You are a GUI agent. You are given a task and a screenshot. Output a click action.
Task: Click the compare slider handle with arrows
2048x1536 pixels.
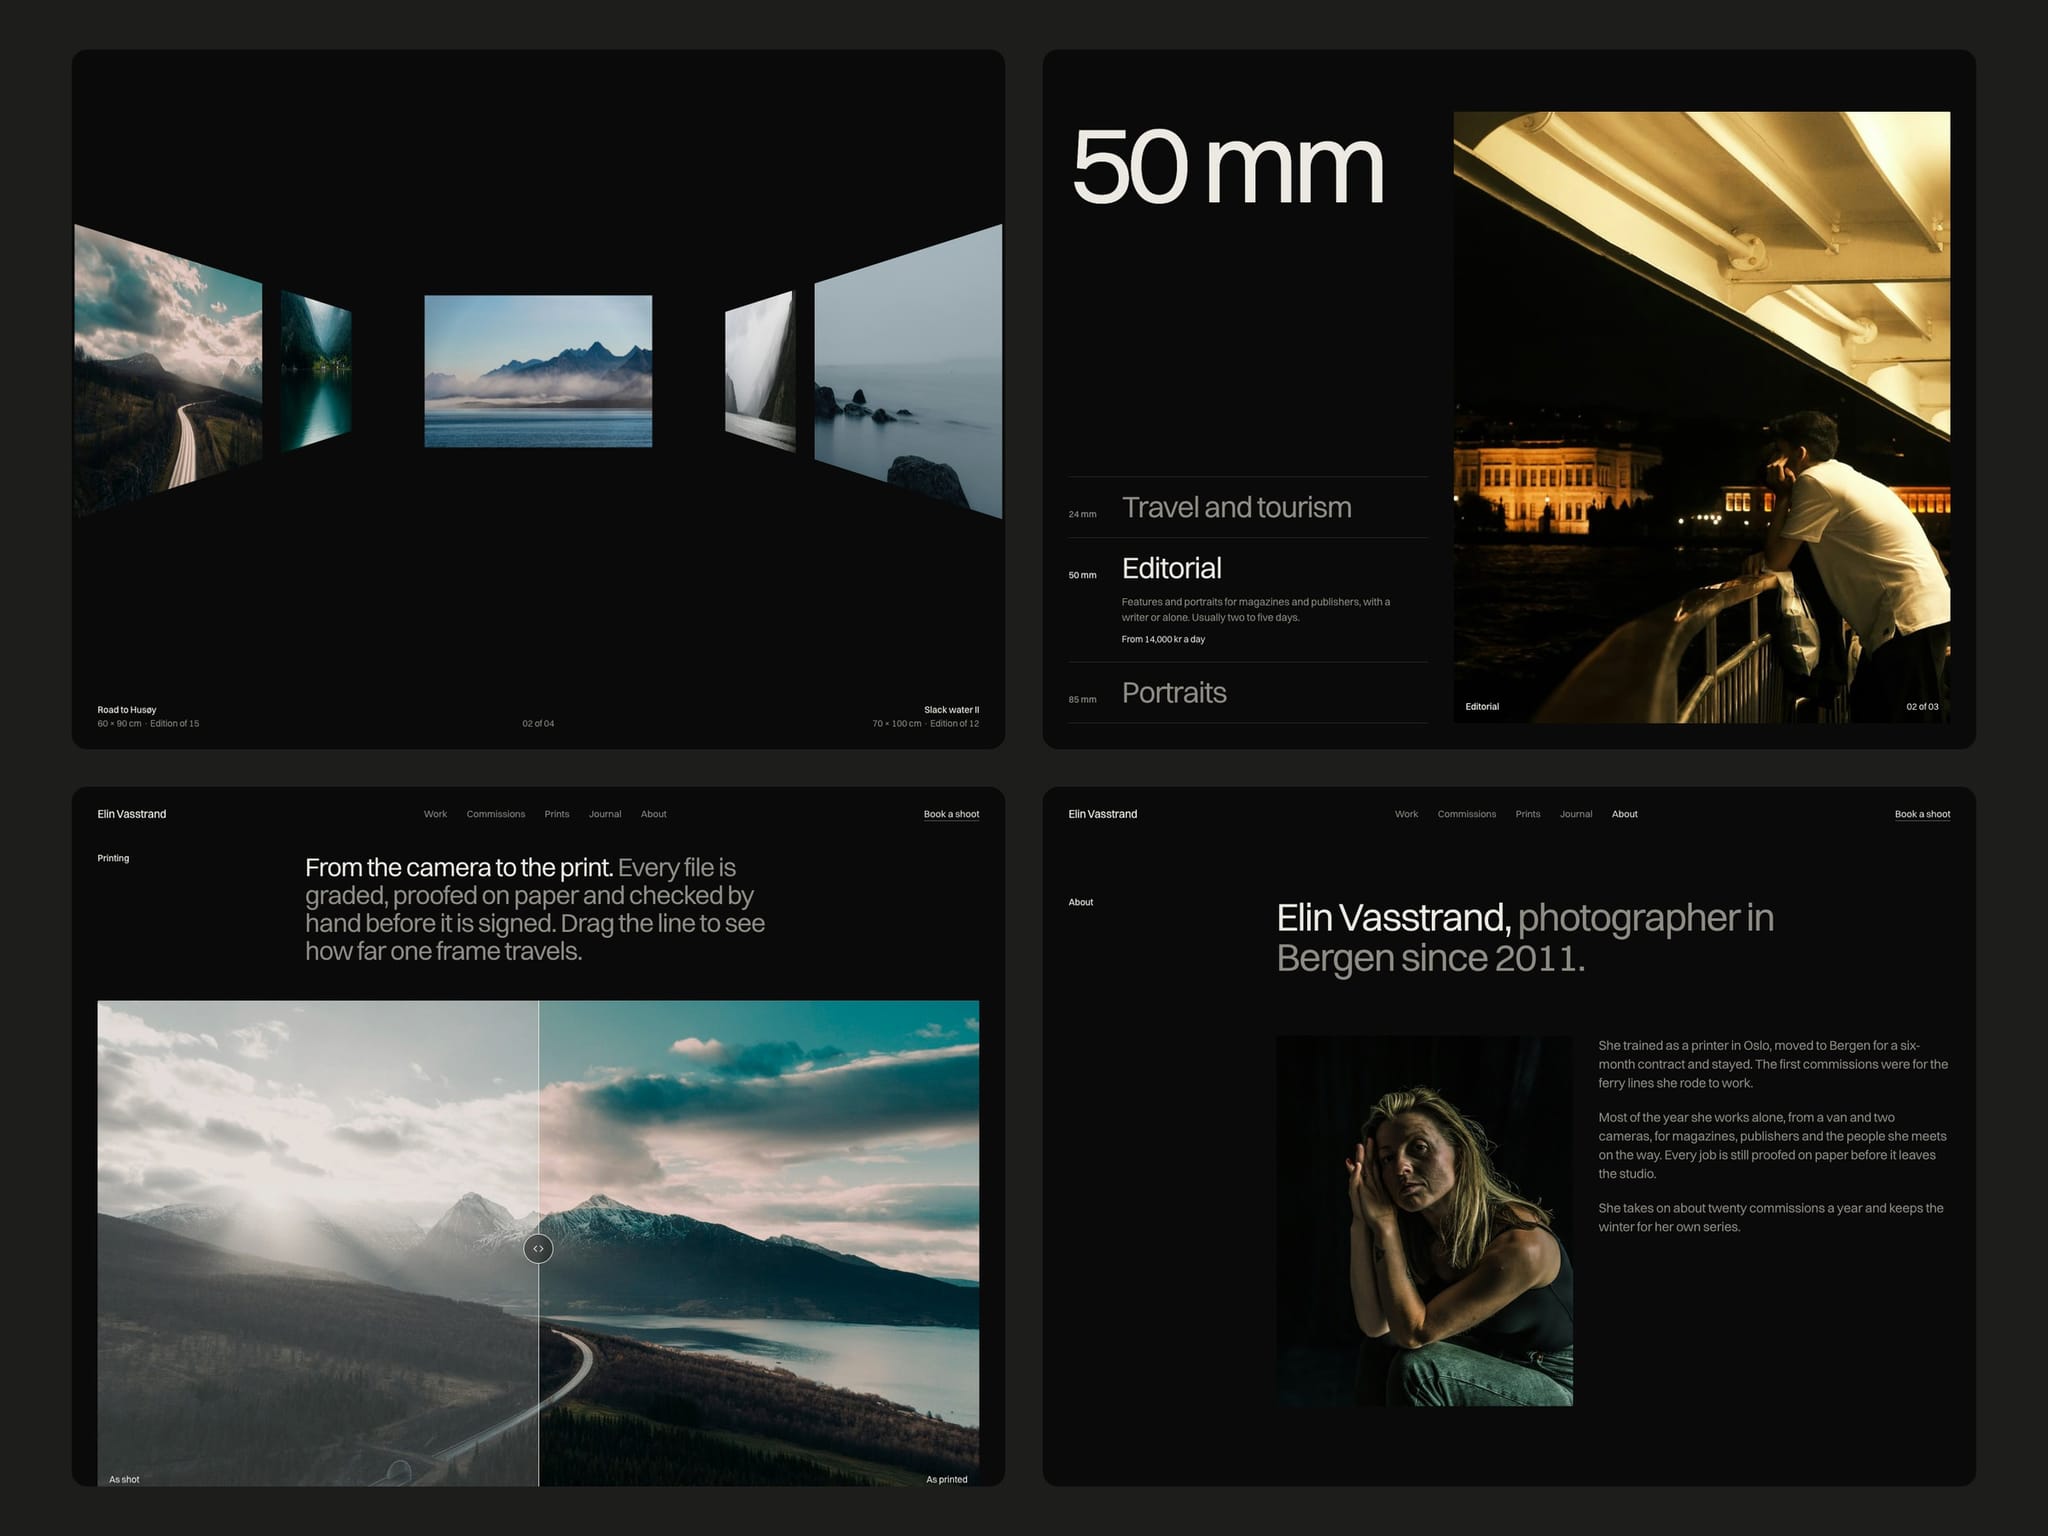tap(538, 1248)
